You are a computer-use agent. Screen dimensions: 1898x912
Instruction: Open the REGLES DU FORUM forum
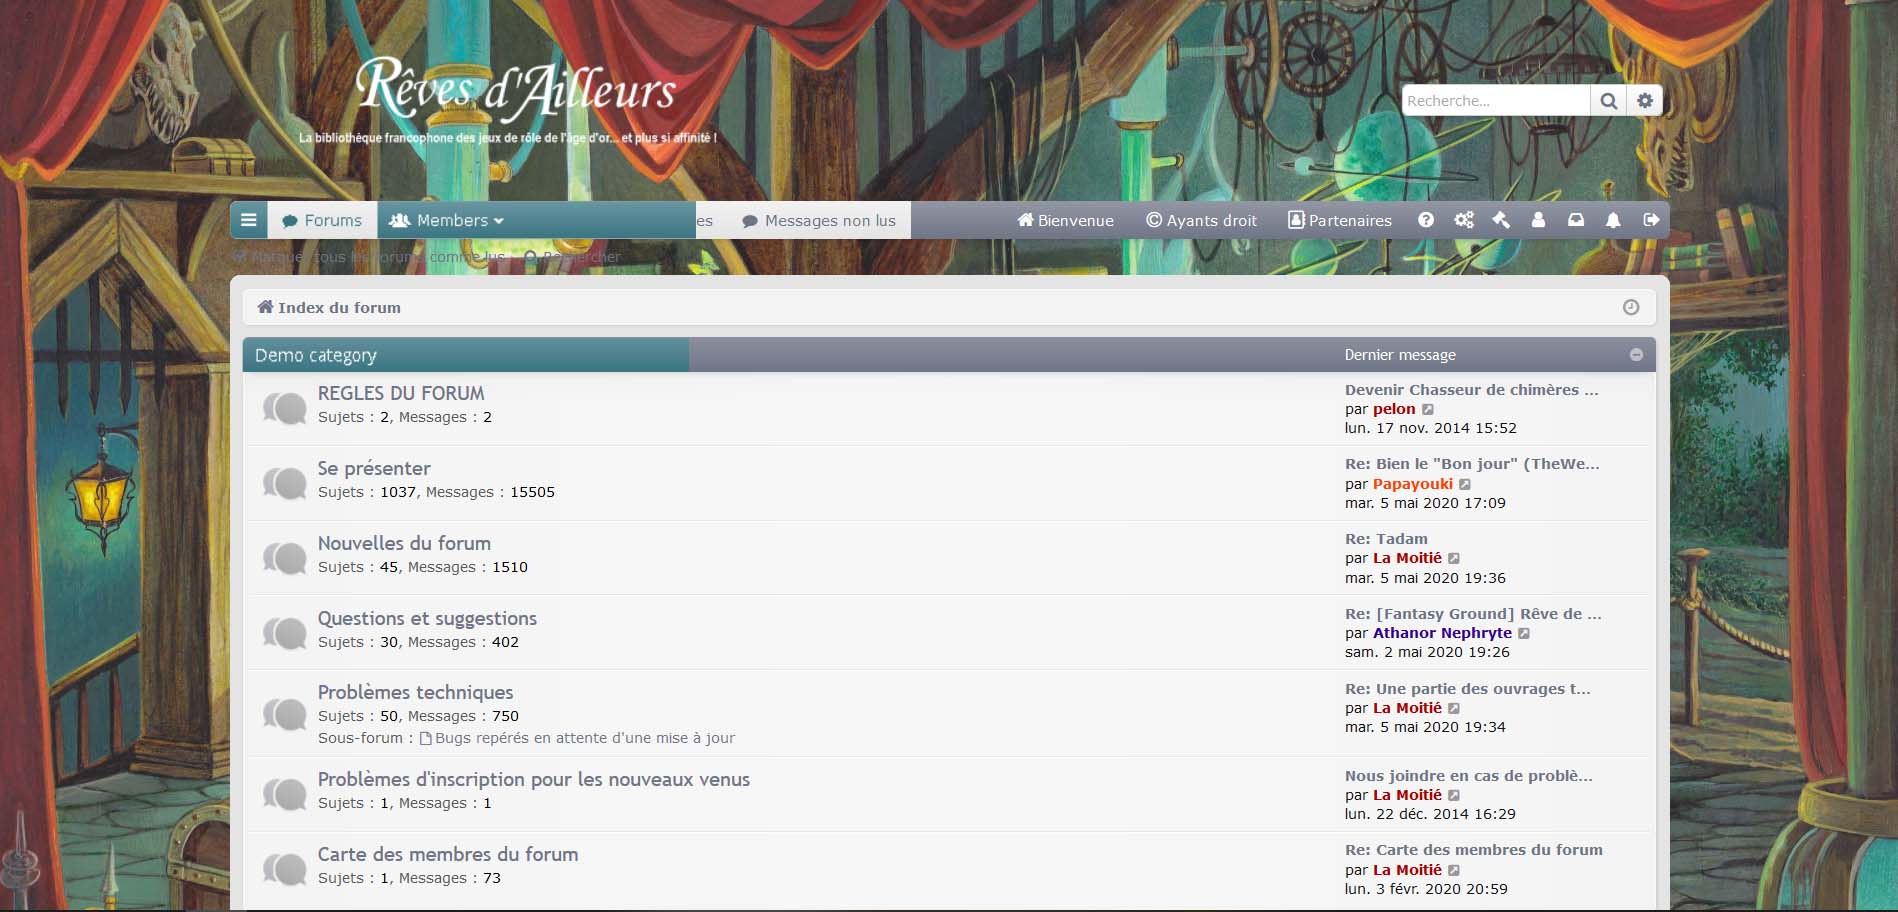click(401, 393)
